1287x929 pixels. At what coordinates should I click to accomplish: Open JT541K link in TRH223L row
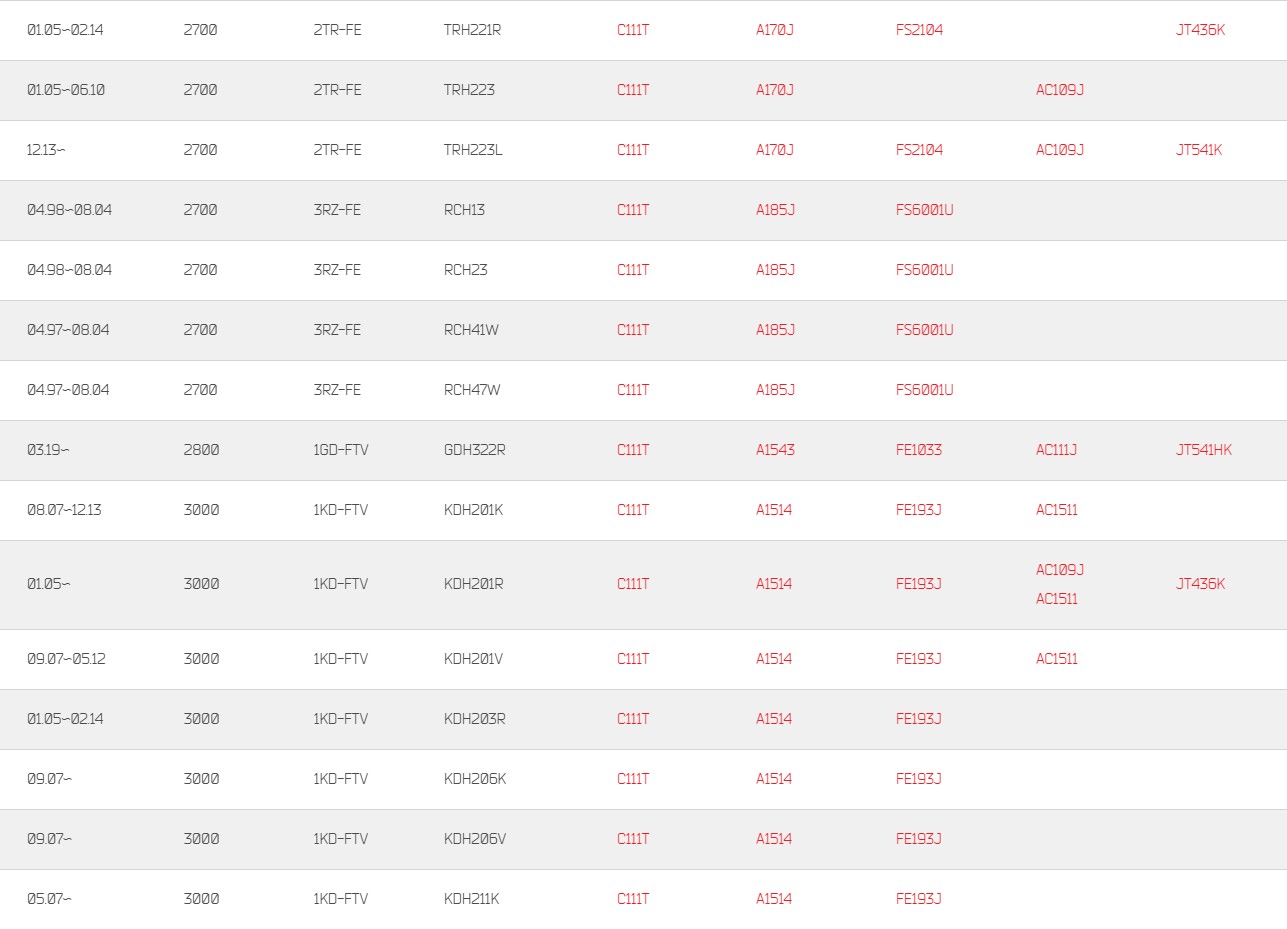pyautogui.click(x=1199, y=150)
